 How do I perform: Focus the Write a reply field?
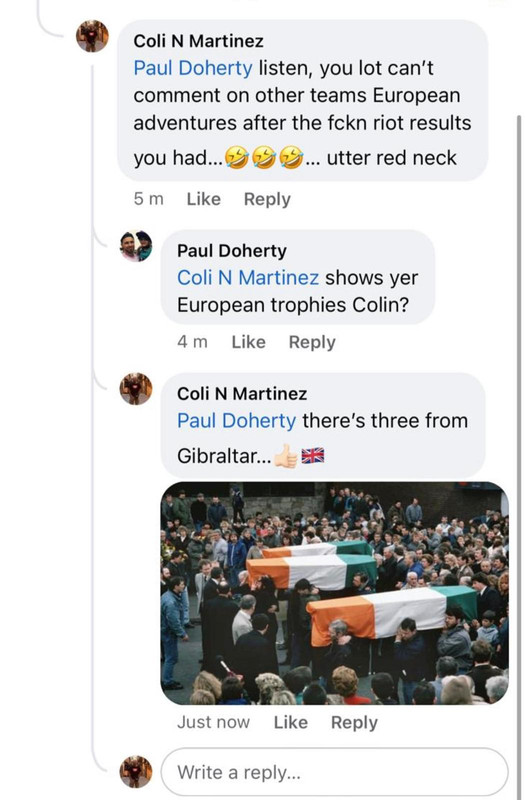335,772
